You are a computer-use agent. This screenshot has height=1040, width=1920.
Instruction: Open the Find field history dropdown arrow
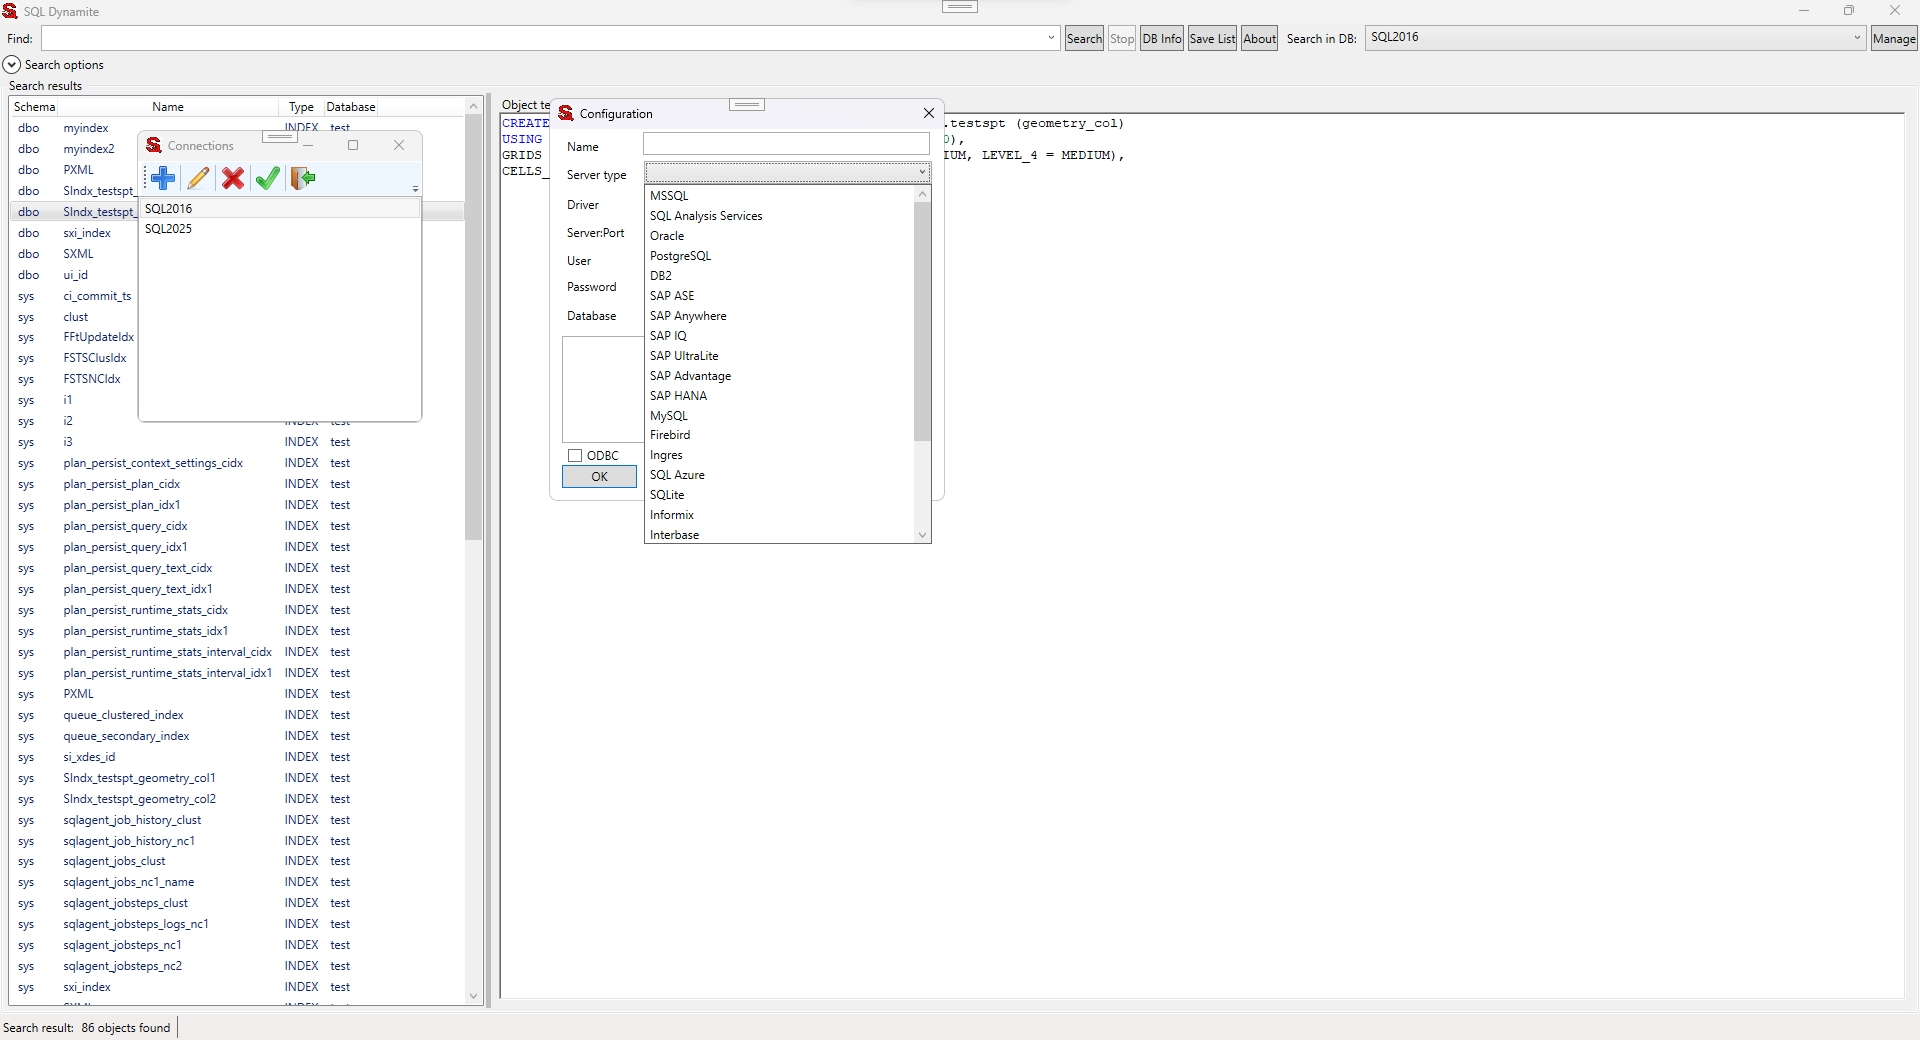pyautogui.click(x=1051, y=38)
